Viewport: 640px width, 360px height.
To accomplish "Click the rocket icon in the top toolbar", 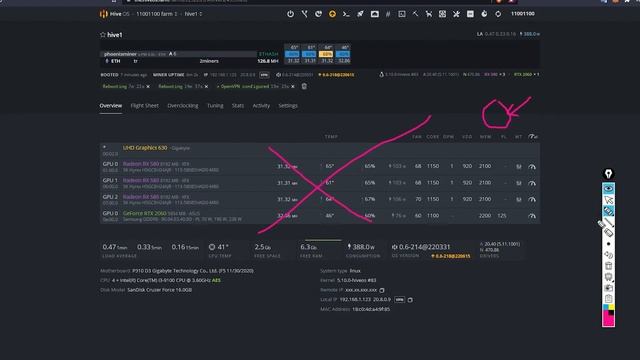I will [x=360, y=14].
